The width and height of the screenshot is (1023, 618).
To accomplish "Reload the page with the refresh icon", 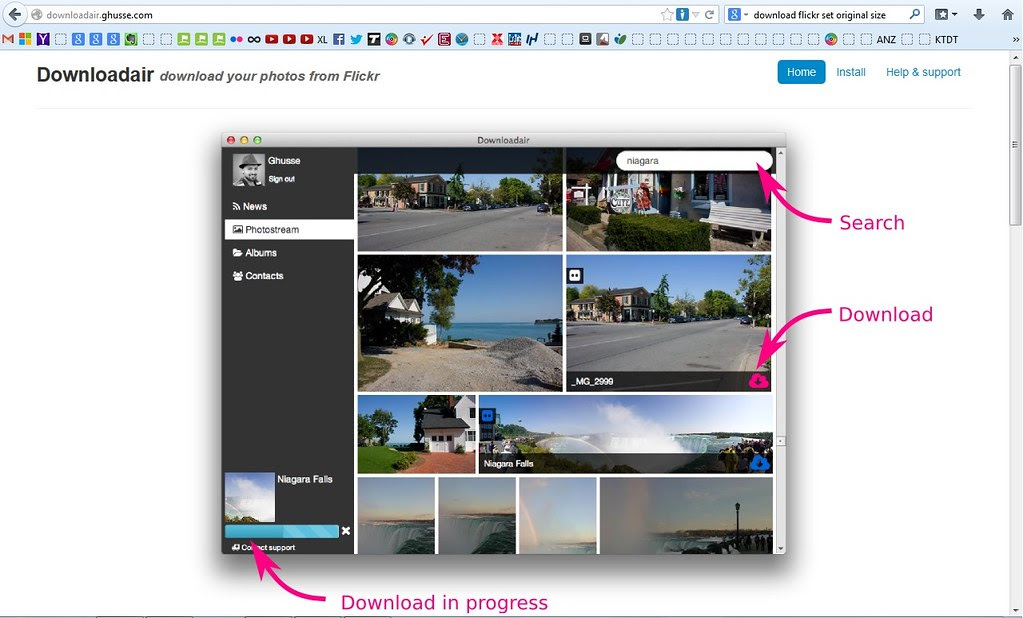I will 709,14.
